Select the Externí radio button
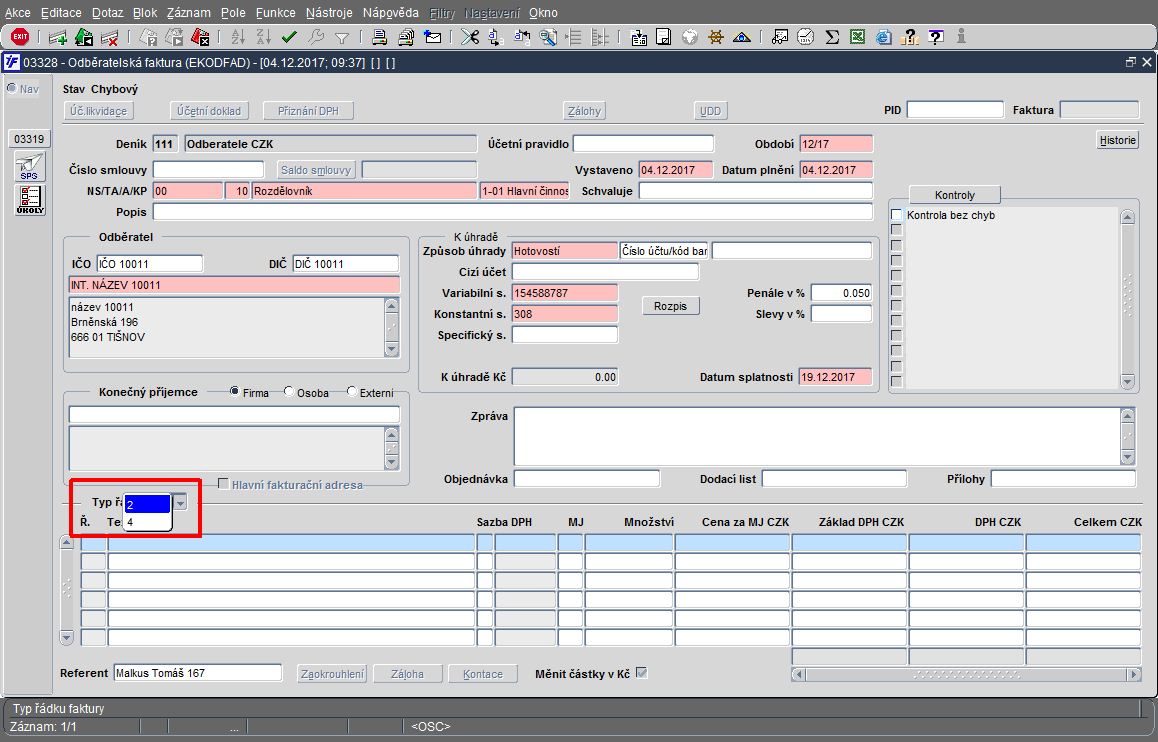This screenshot has width=1158, height=742. click(351, 392)
